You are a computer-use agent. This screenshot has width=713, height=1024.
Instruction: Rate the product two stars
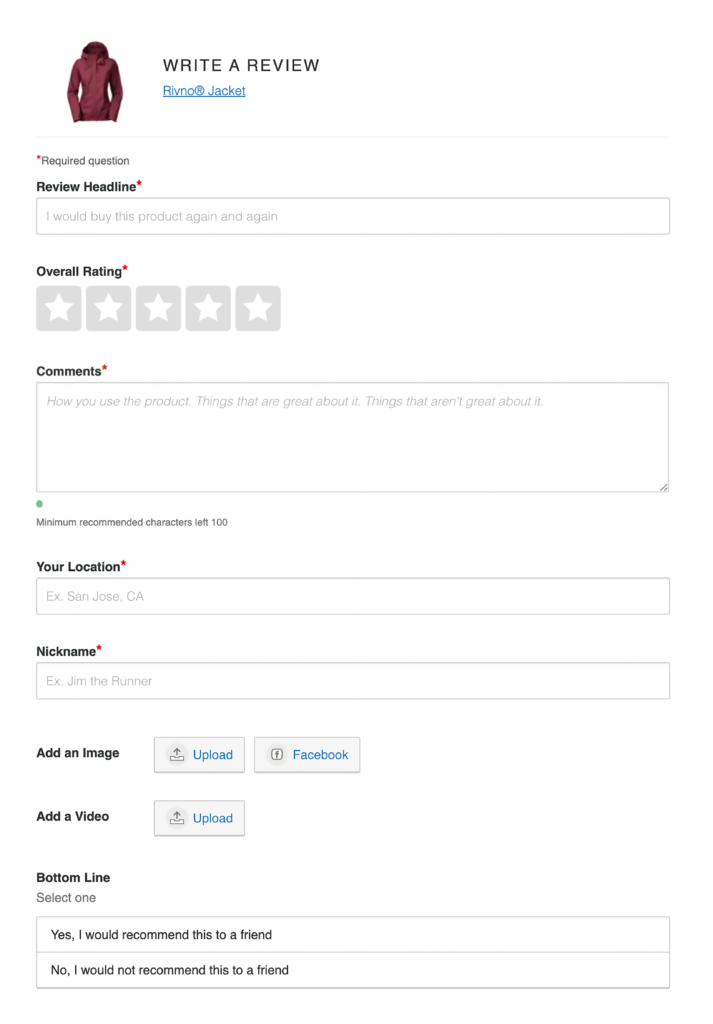pyautogui.click(x=109, y=308)
